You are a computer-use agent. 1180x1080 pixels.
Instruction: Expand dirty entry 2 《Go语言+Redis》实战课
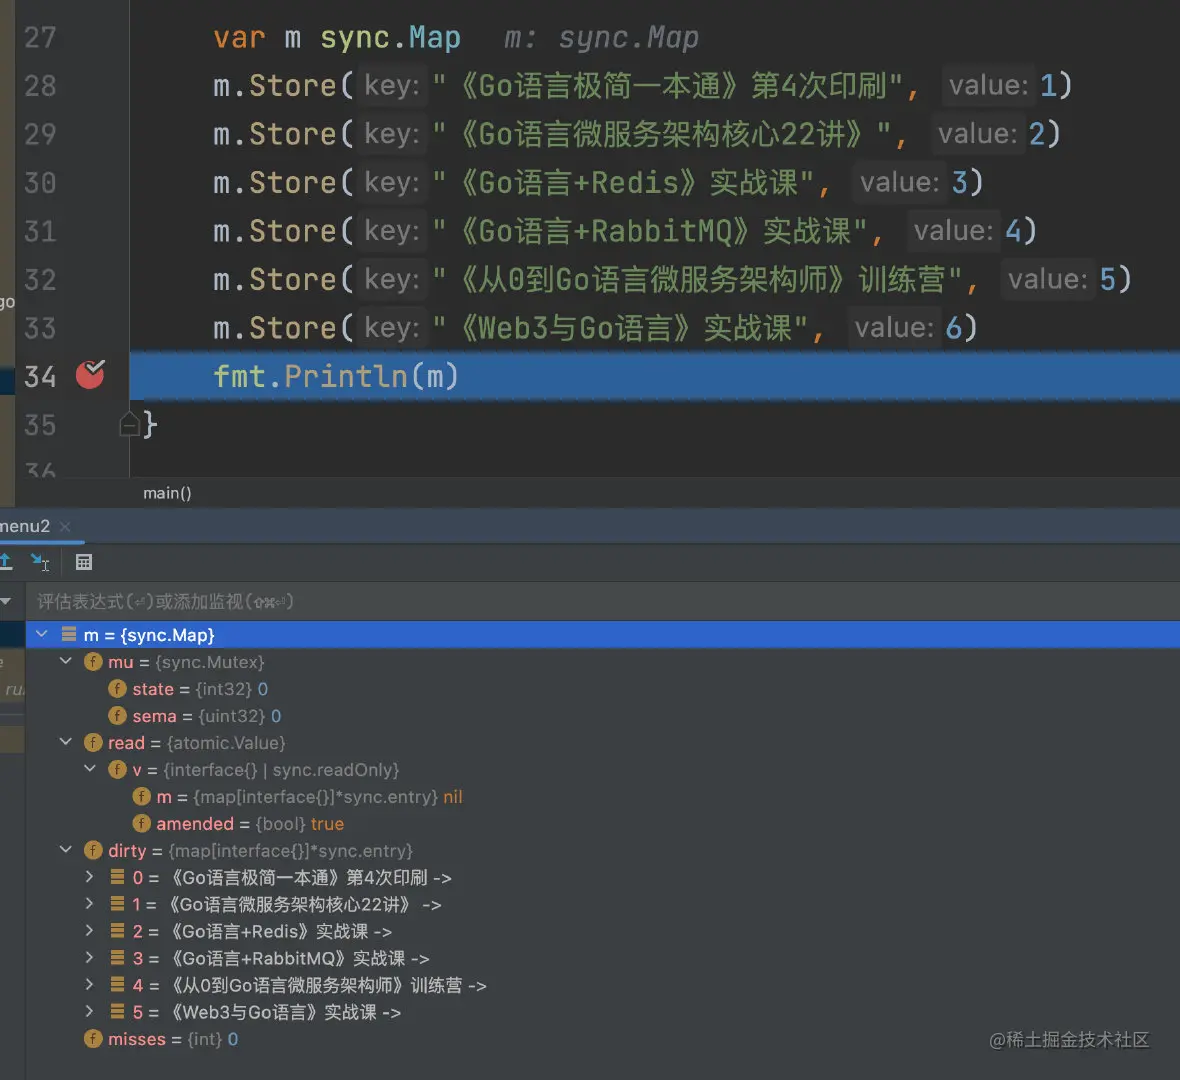pos(90,931)
